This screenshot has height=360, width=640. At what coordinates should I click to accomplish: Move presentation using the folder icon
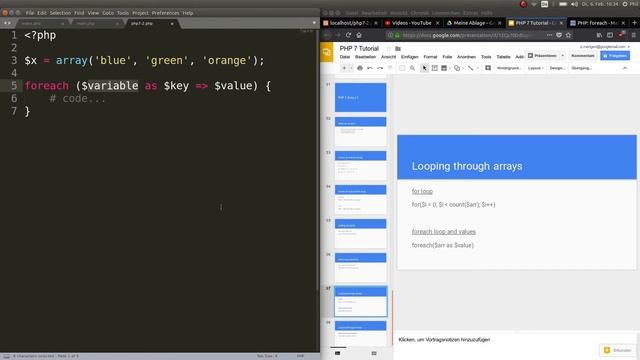point(398,49)
